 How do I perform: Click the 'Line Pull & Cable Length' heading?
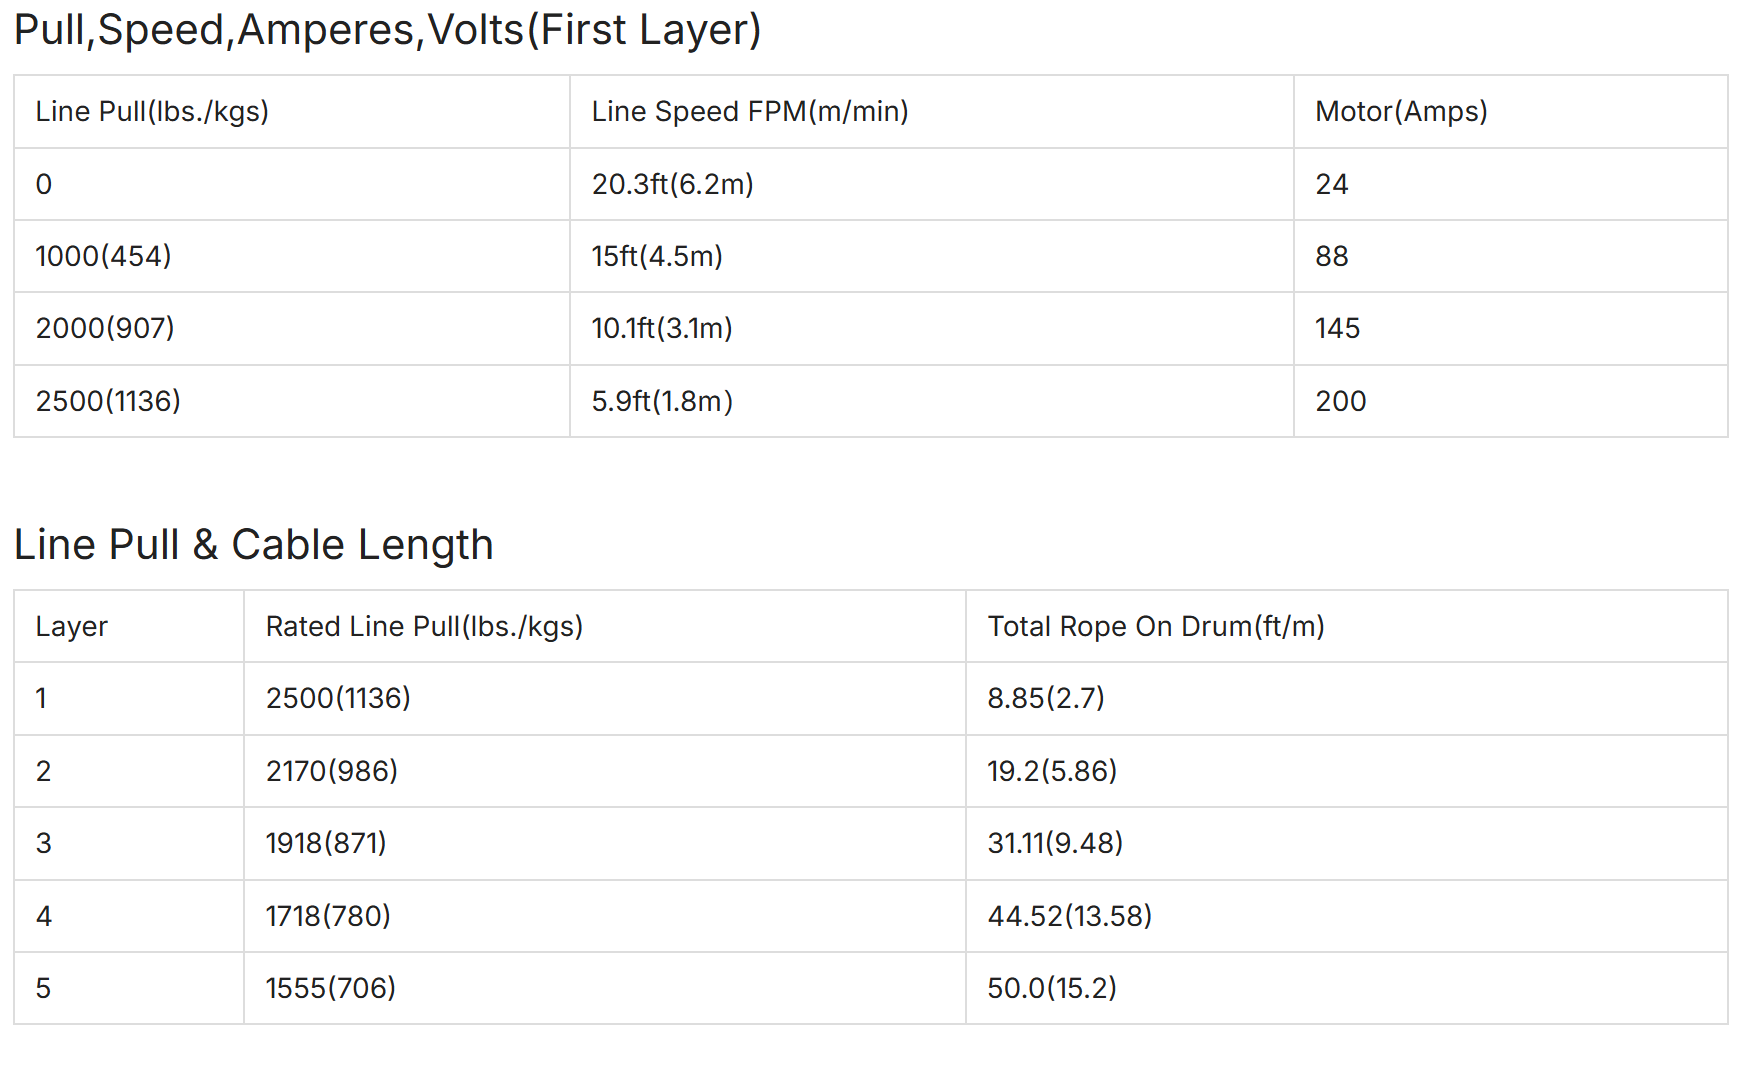click(x=254, y=545)
